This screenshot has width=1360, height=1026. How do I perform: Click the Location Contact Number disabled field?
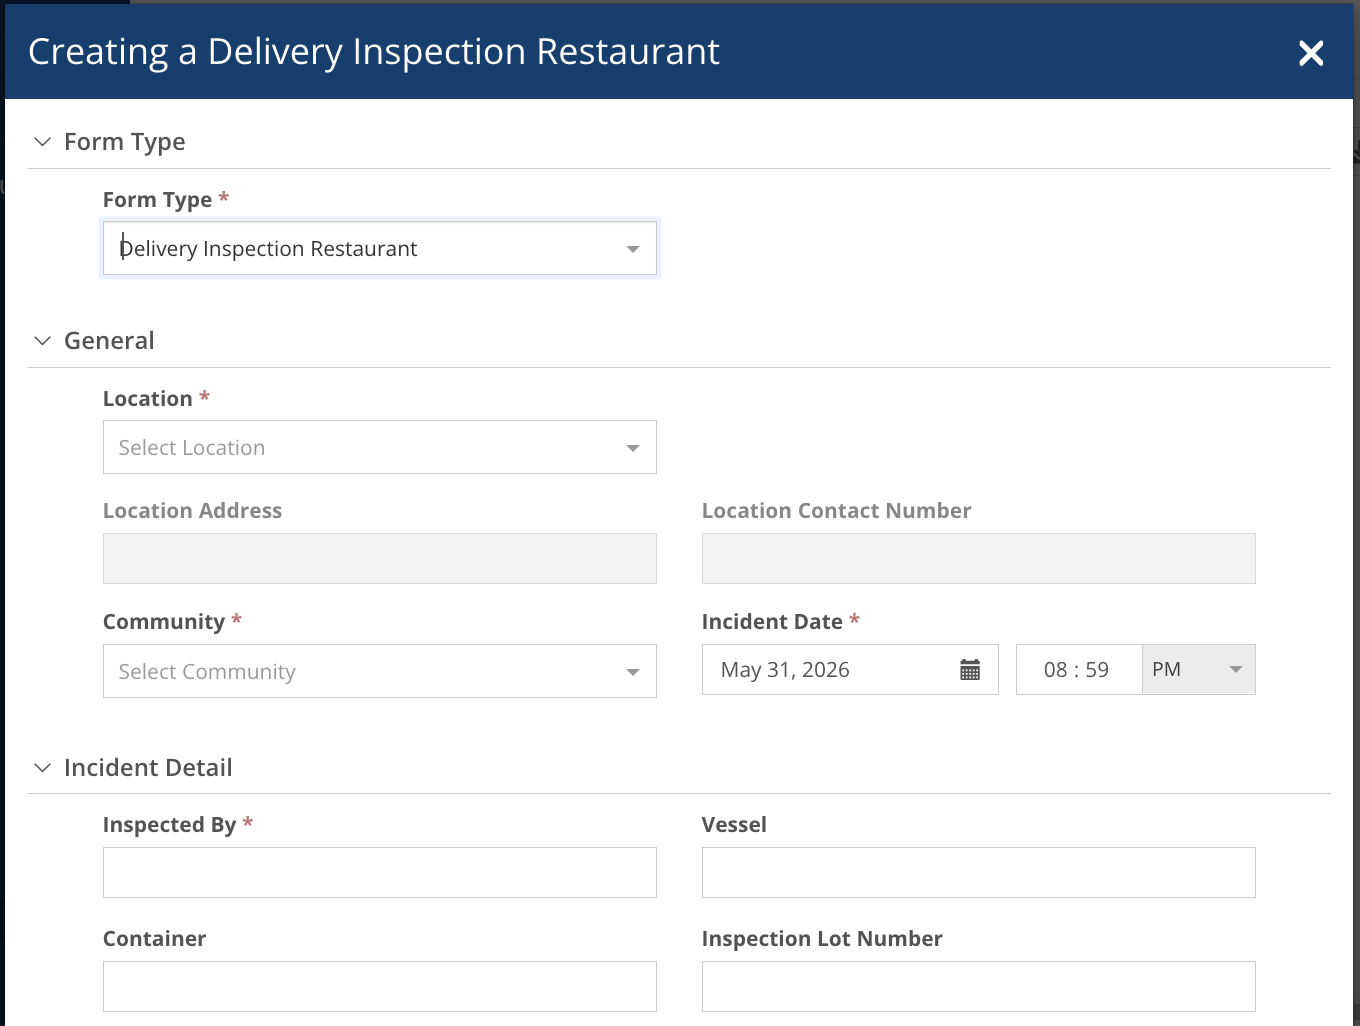point(978,559)
